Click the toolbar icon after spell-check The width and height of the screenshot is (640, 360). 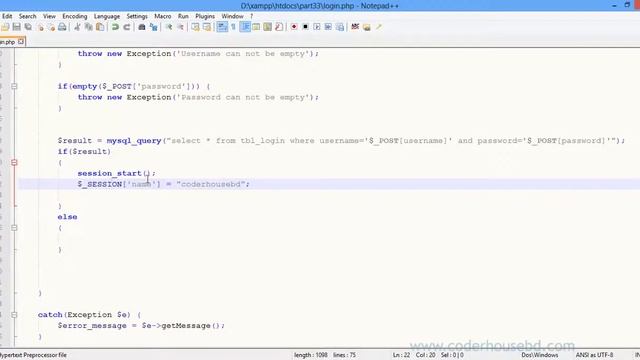367,27
